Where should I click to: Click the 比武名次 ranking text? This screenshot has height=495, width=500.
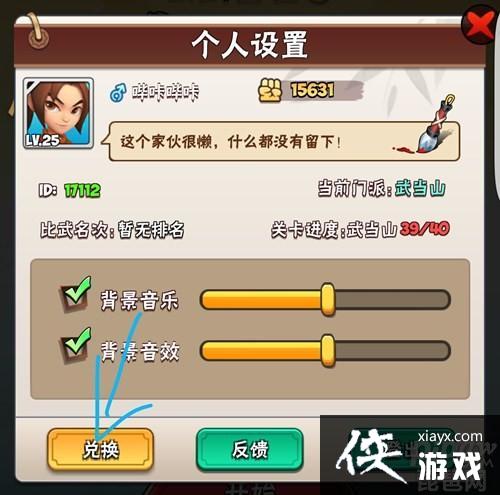(112, 229)
